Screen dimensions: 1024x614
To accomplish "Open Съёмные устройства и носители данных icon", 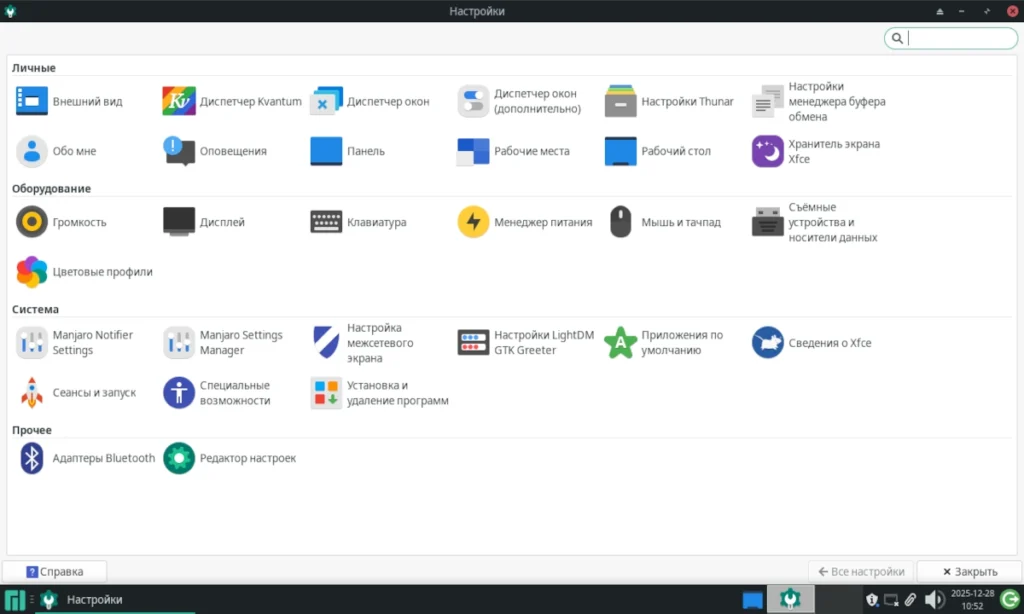I will (767, 222).
